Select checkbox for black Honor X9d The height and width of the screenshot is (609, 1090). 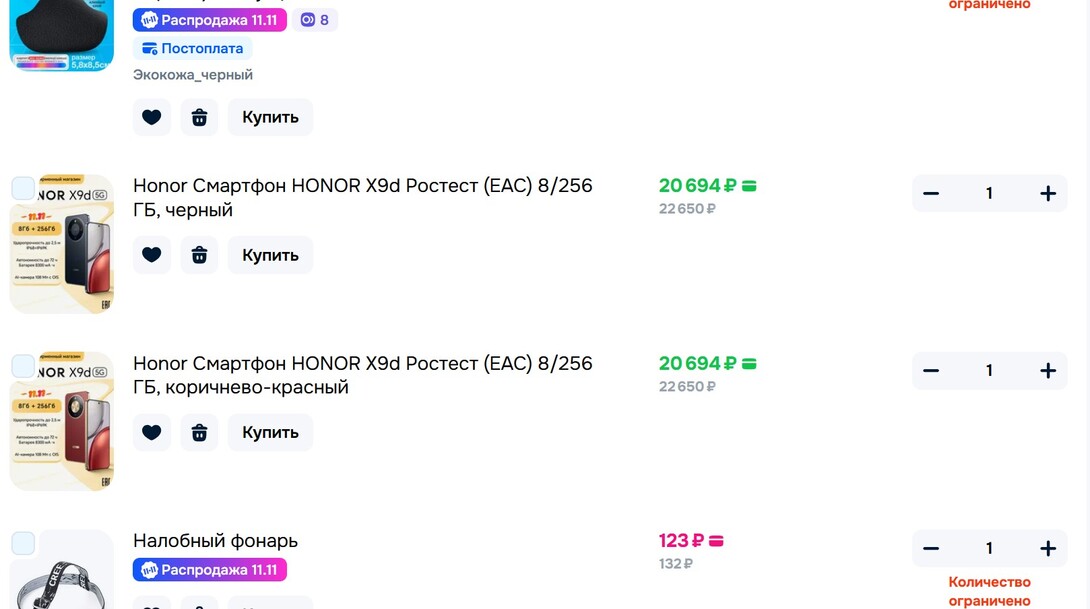23,188
